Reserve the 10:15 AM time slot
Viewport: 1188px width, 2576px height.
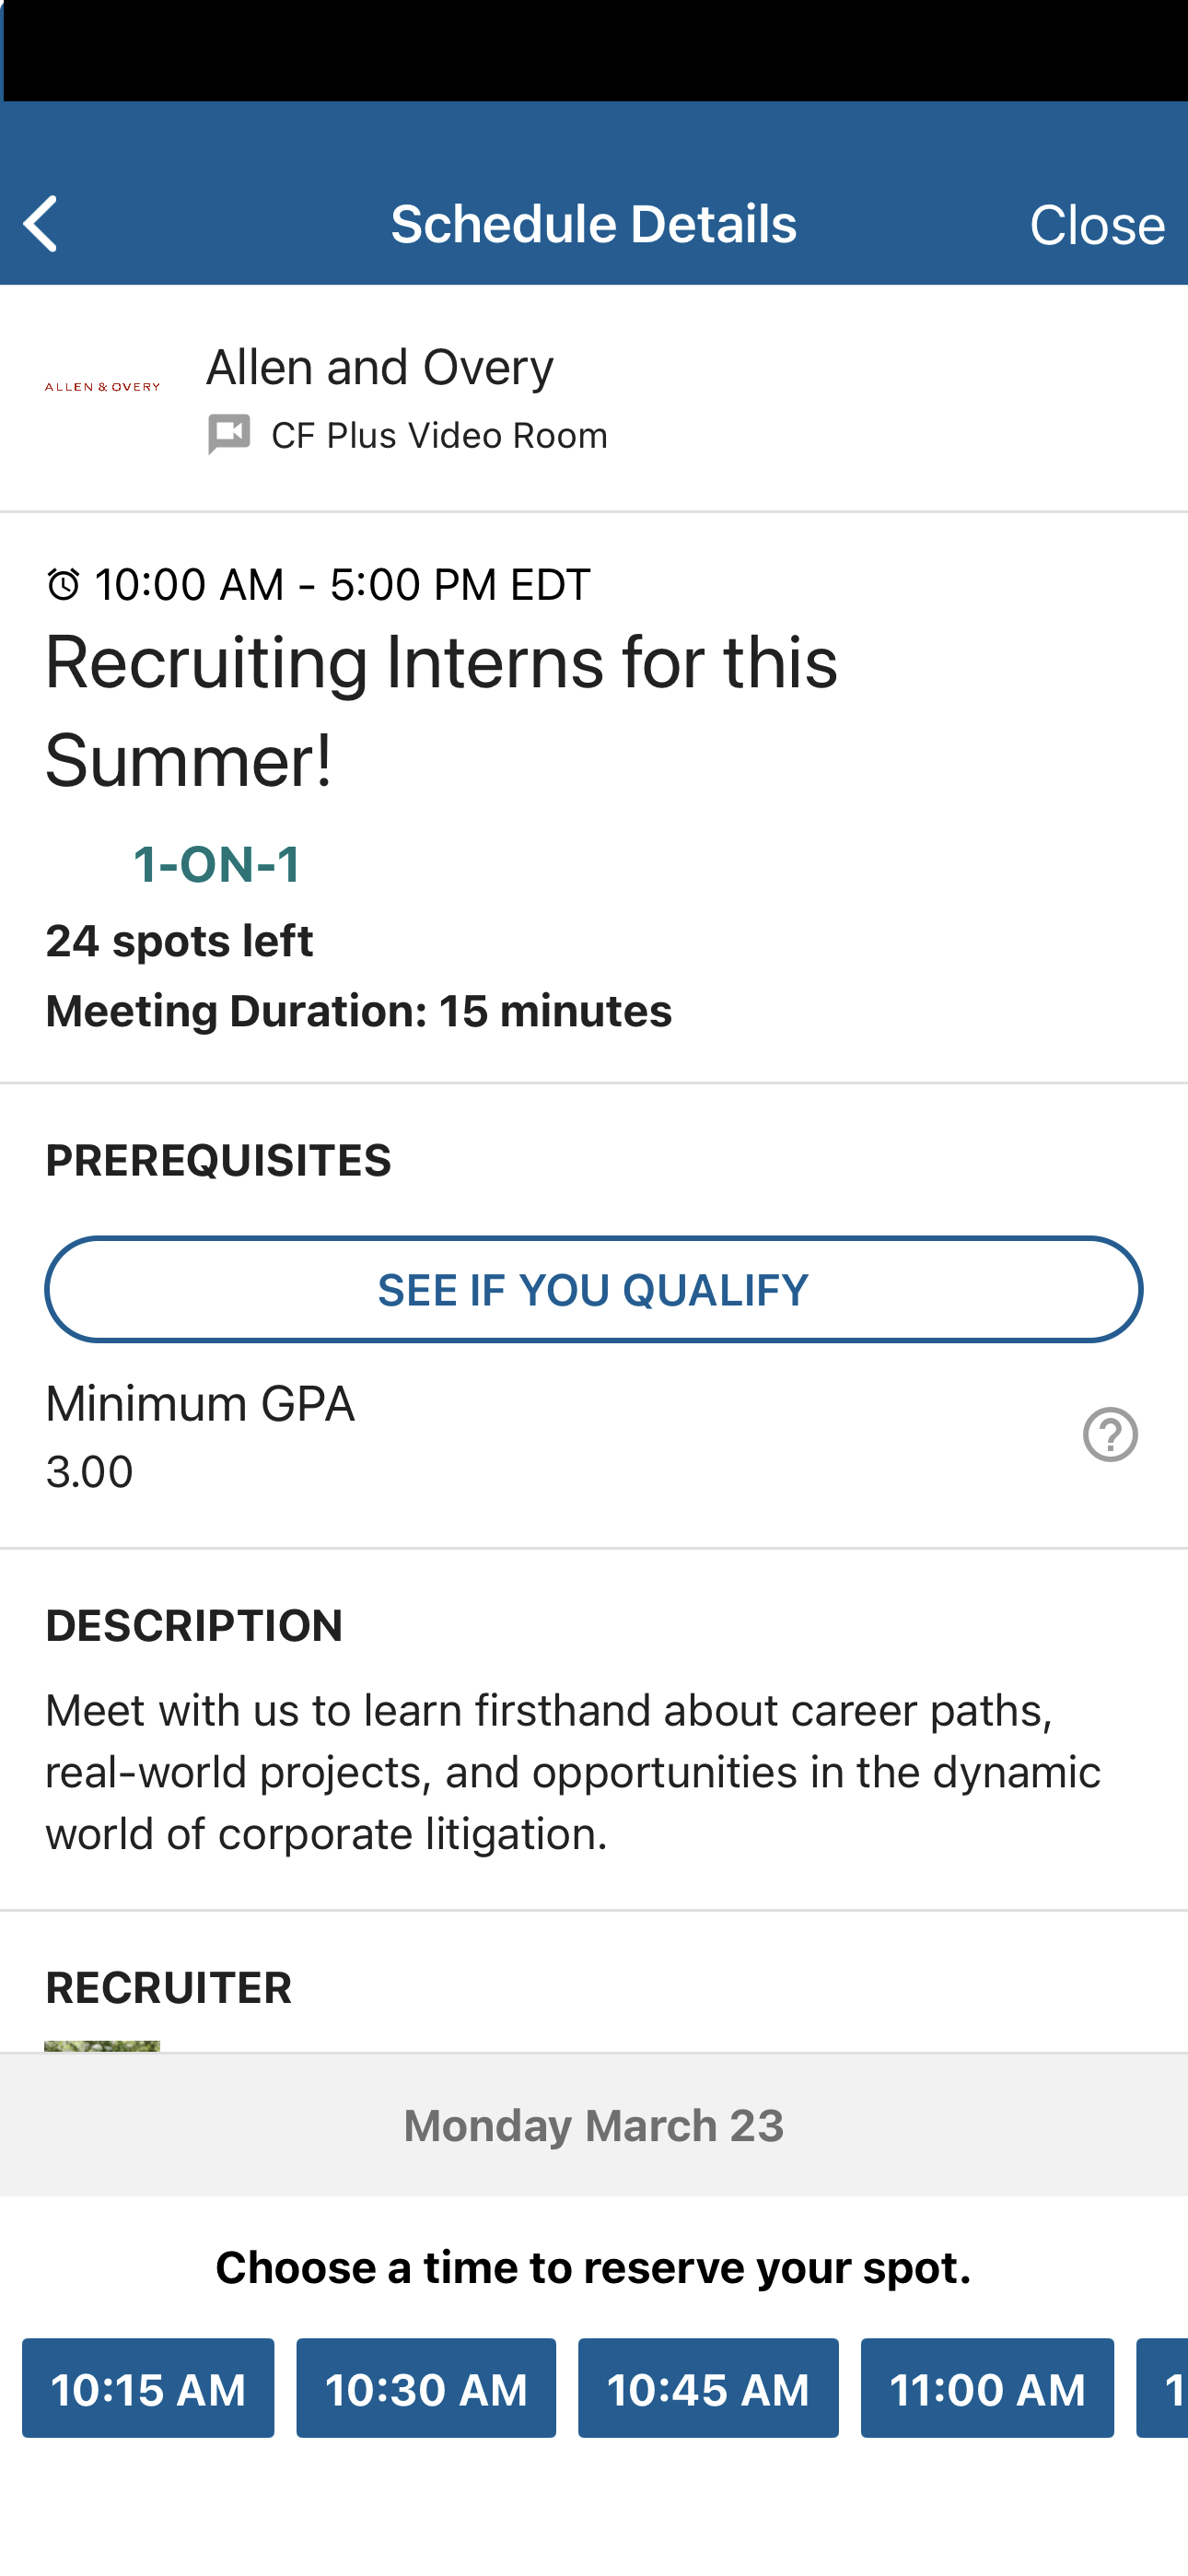click(x=148, y=2388)
